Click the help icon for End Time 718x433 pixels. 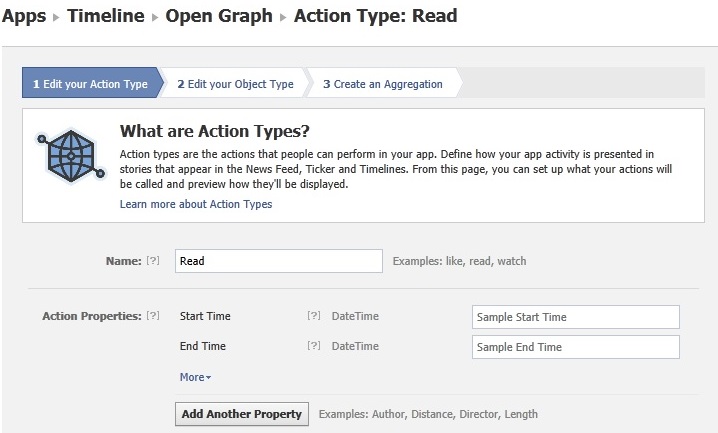click(x=314, y=346)
